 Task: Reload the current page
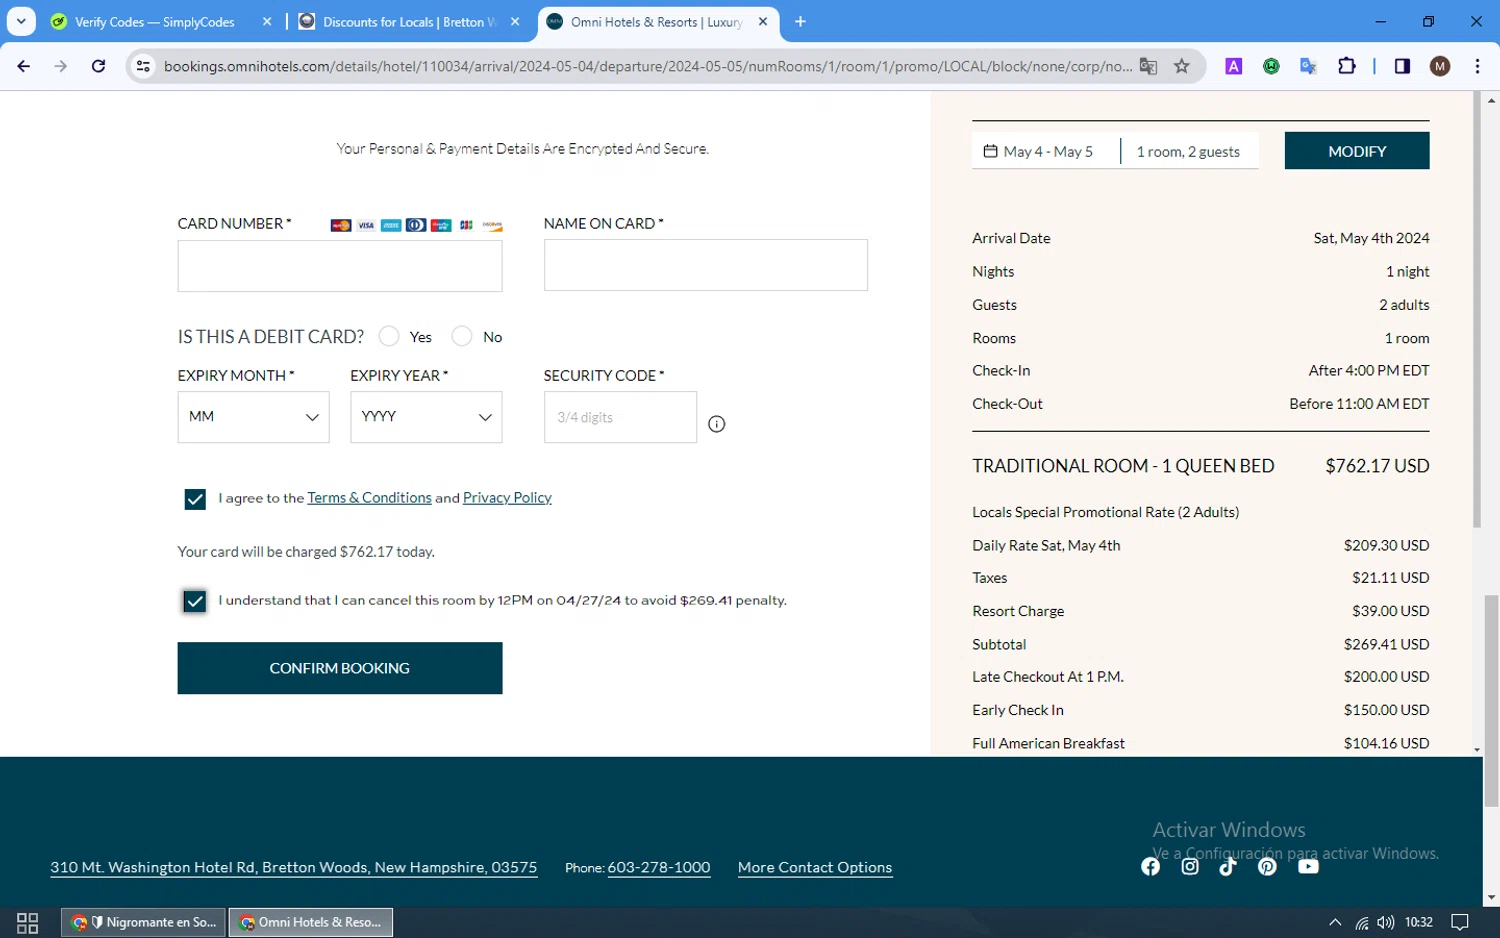(x=98, y=66)
